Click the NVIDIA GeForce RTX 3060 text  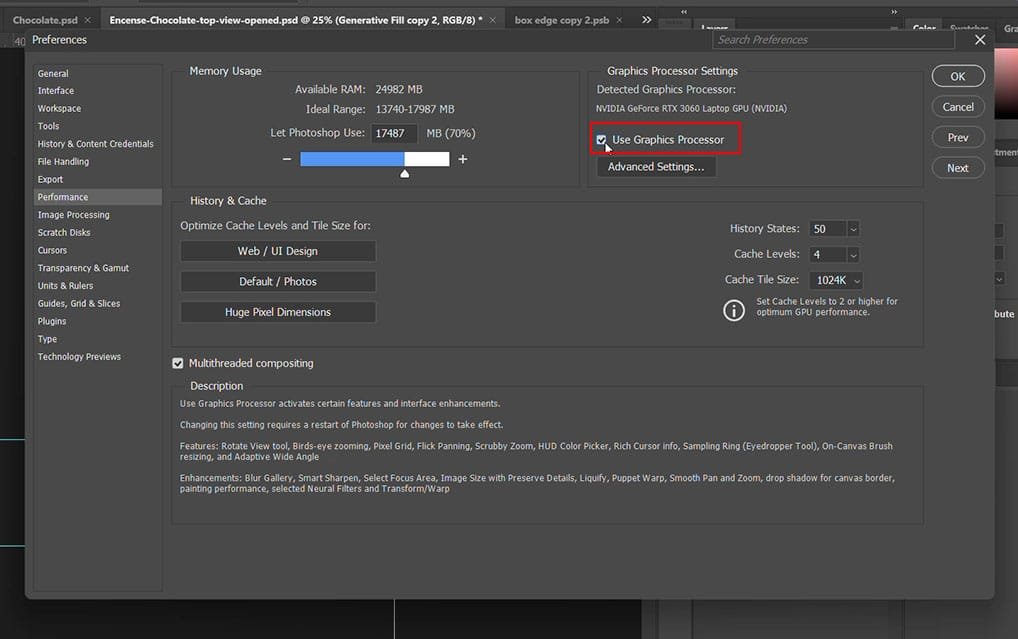pos(691,108)
